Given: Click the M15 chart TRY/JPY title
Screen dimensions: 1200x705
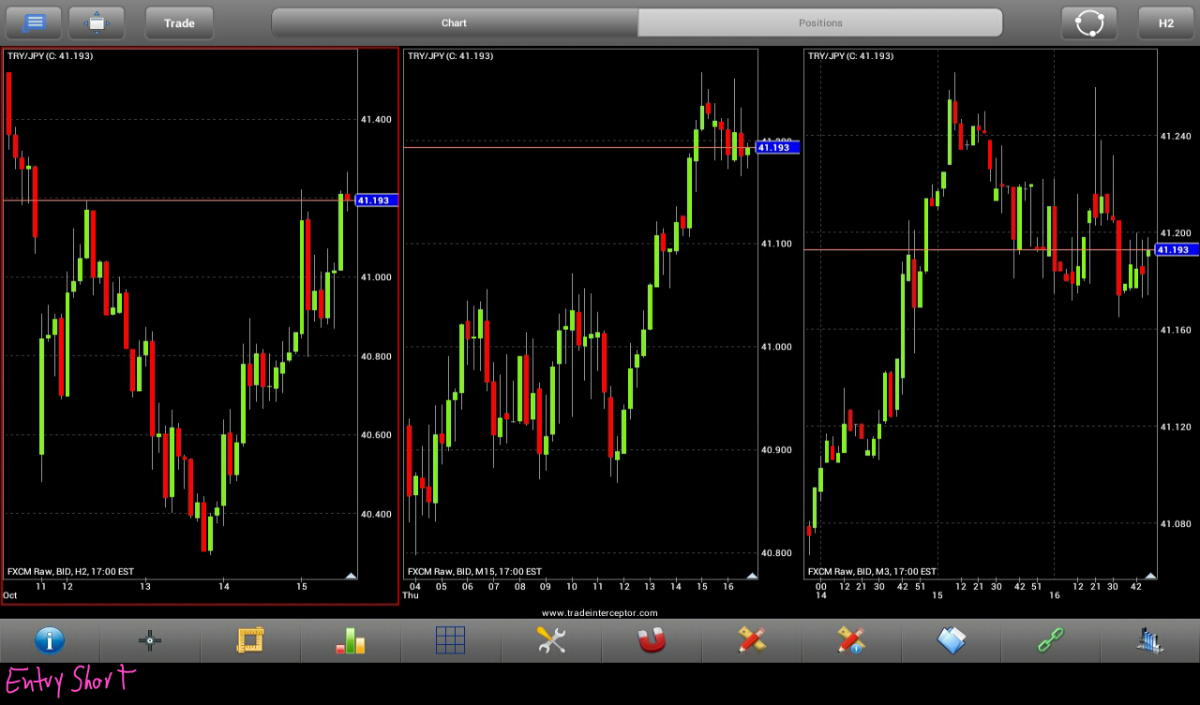Looking at the screenshot, I should 450,56.
